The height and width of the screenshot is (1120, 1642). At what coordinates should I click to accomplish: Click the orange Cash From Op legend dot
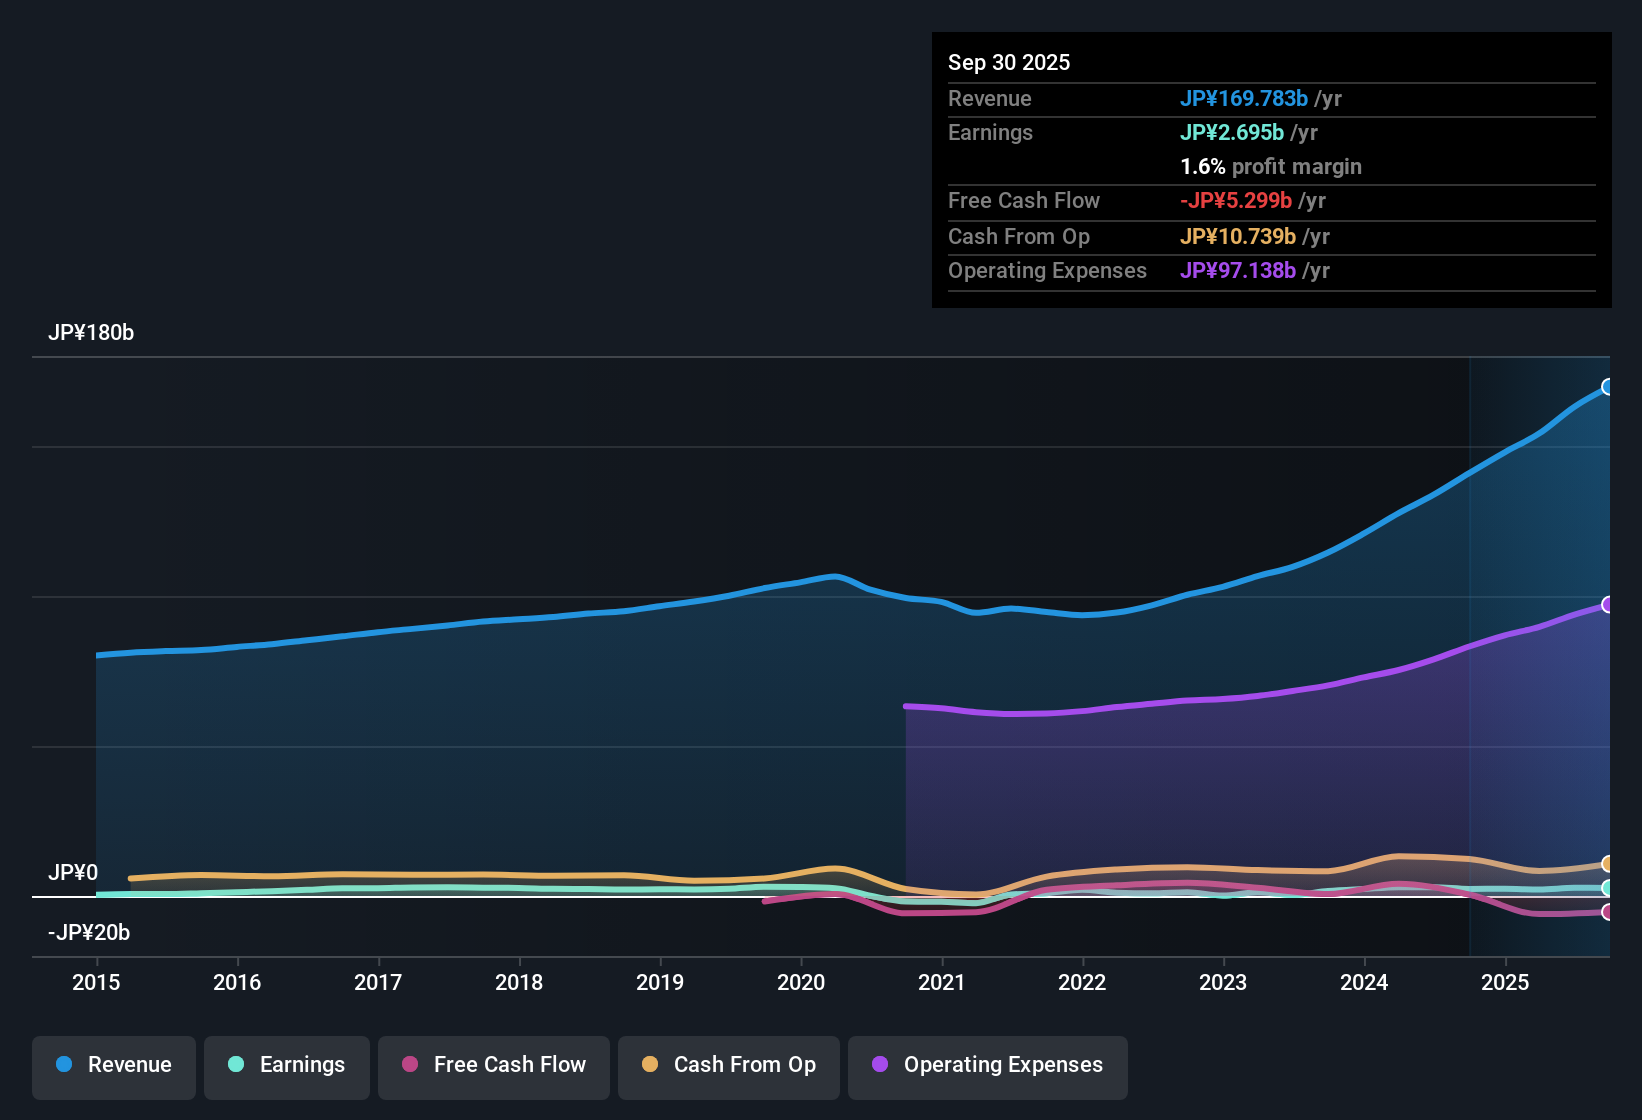649,1065
